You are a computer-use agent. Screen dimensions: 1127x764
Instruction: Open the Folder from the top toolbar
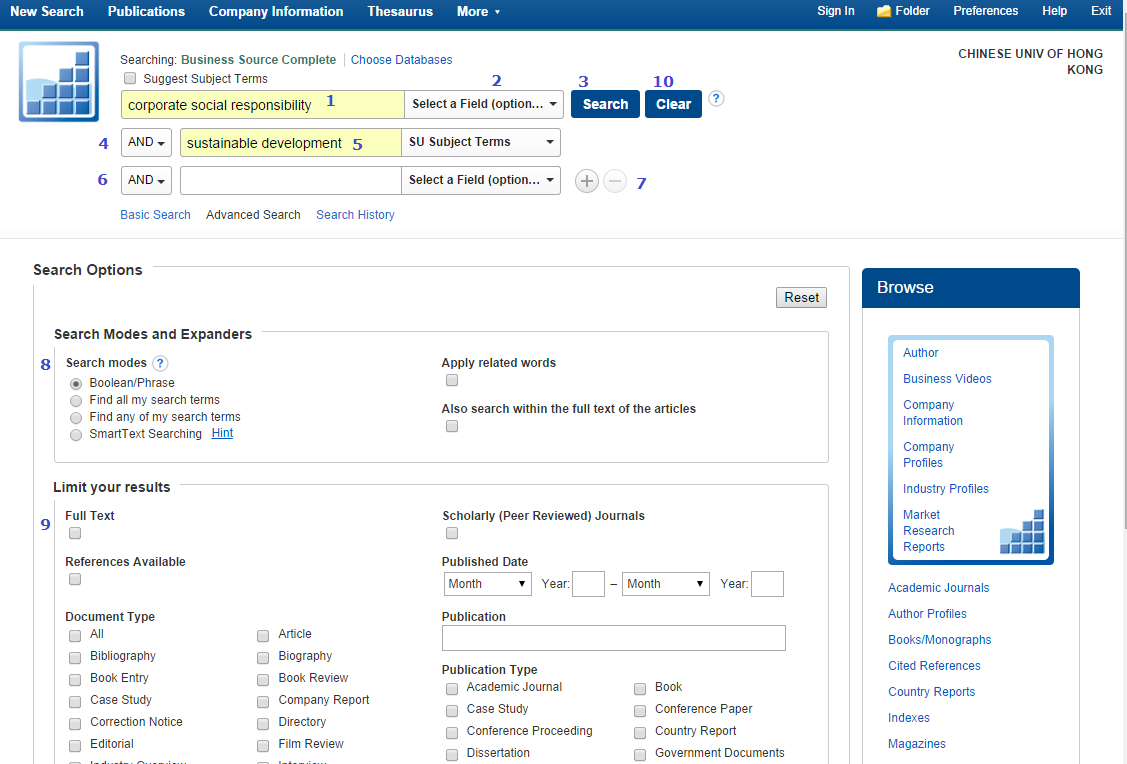coord(902,11)
